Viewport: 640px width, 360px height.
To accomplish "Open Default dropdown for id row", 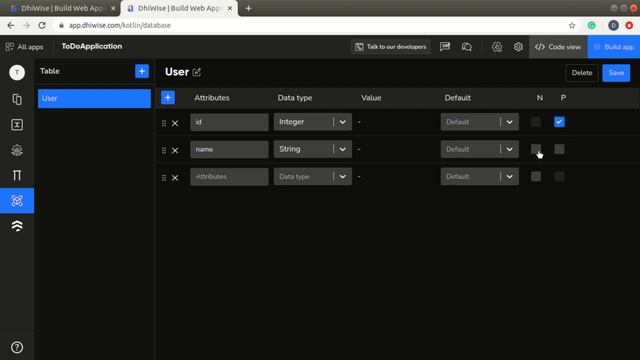I will click(480, 122).
